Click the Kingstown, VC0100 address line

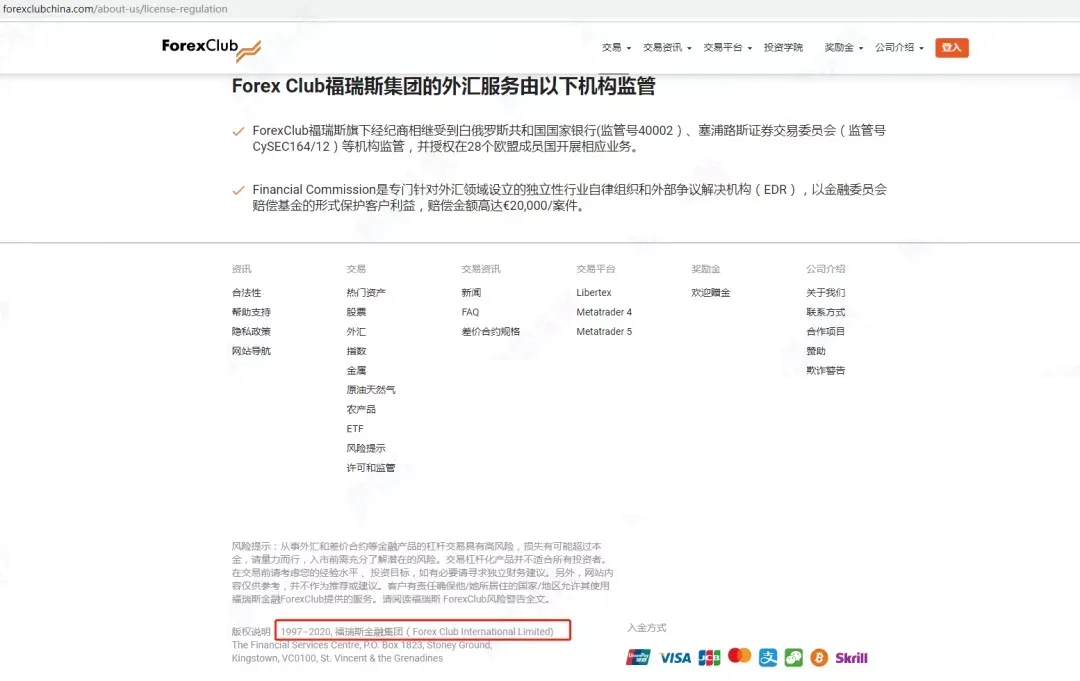coord(338,658)
